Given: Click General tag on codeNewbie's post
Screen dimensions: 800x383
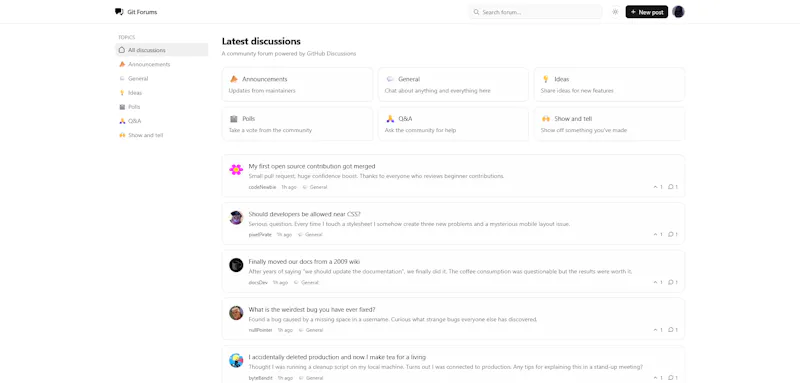Looking at the screenshot, I should 315,187.
